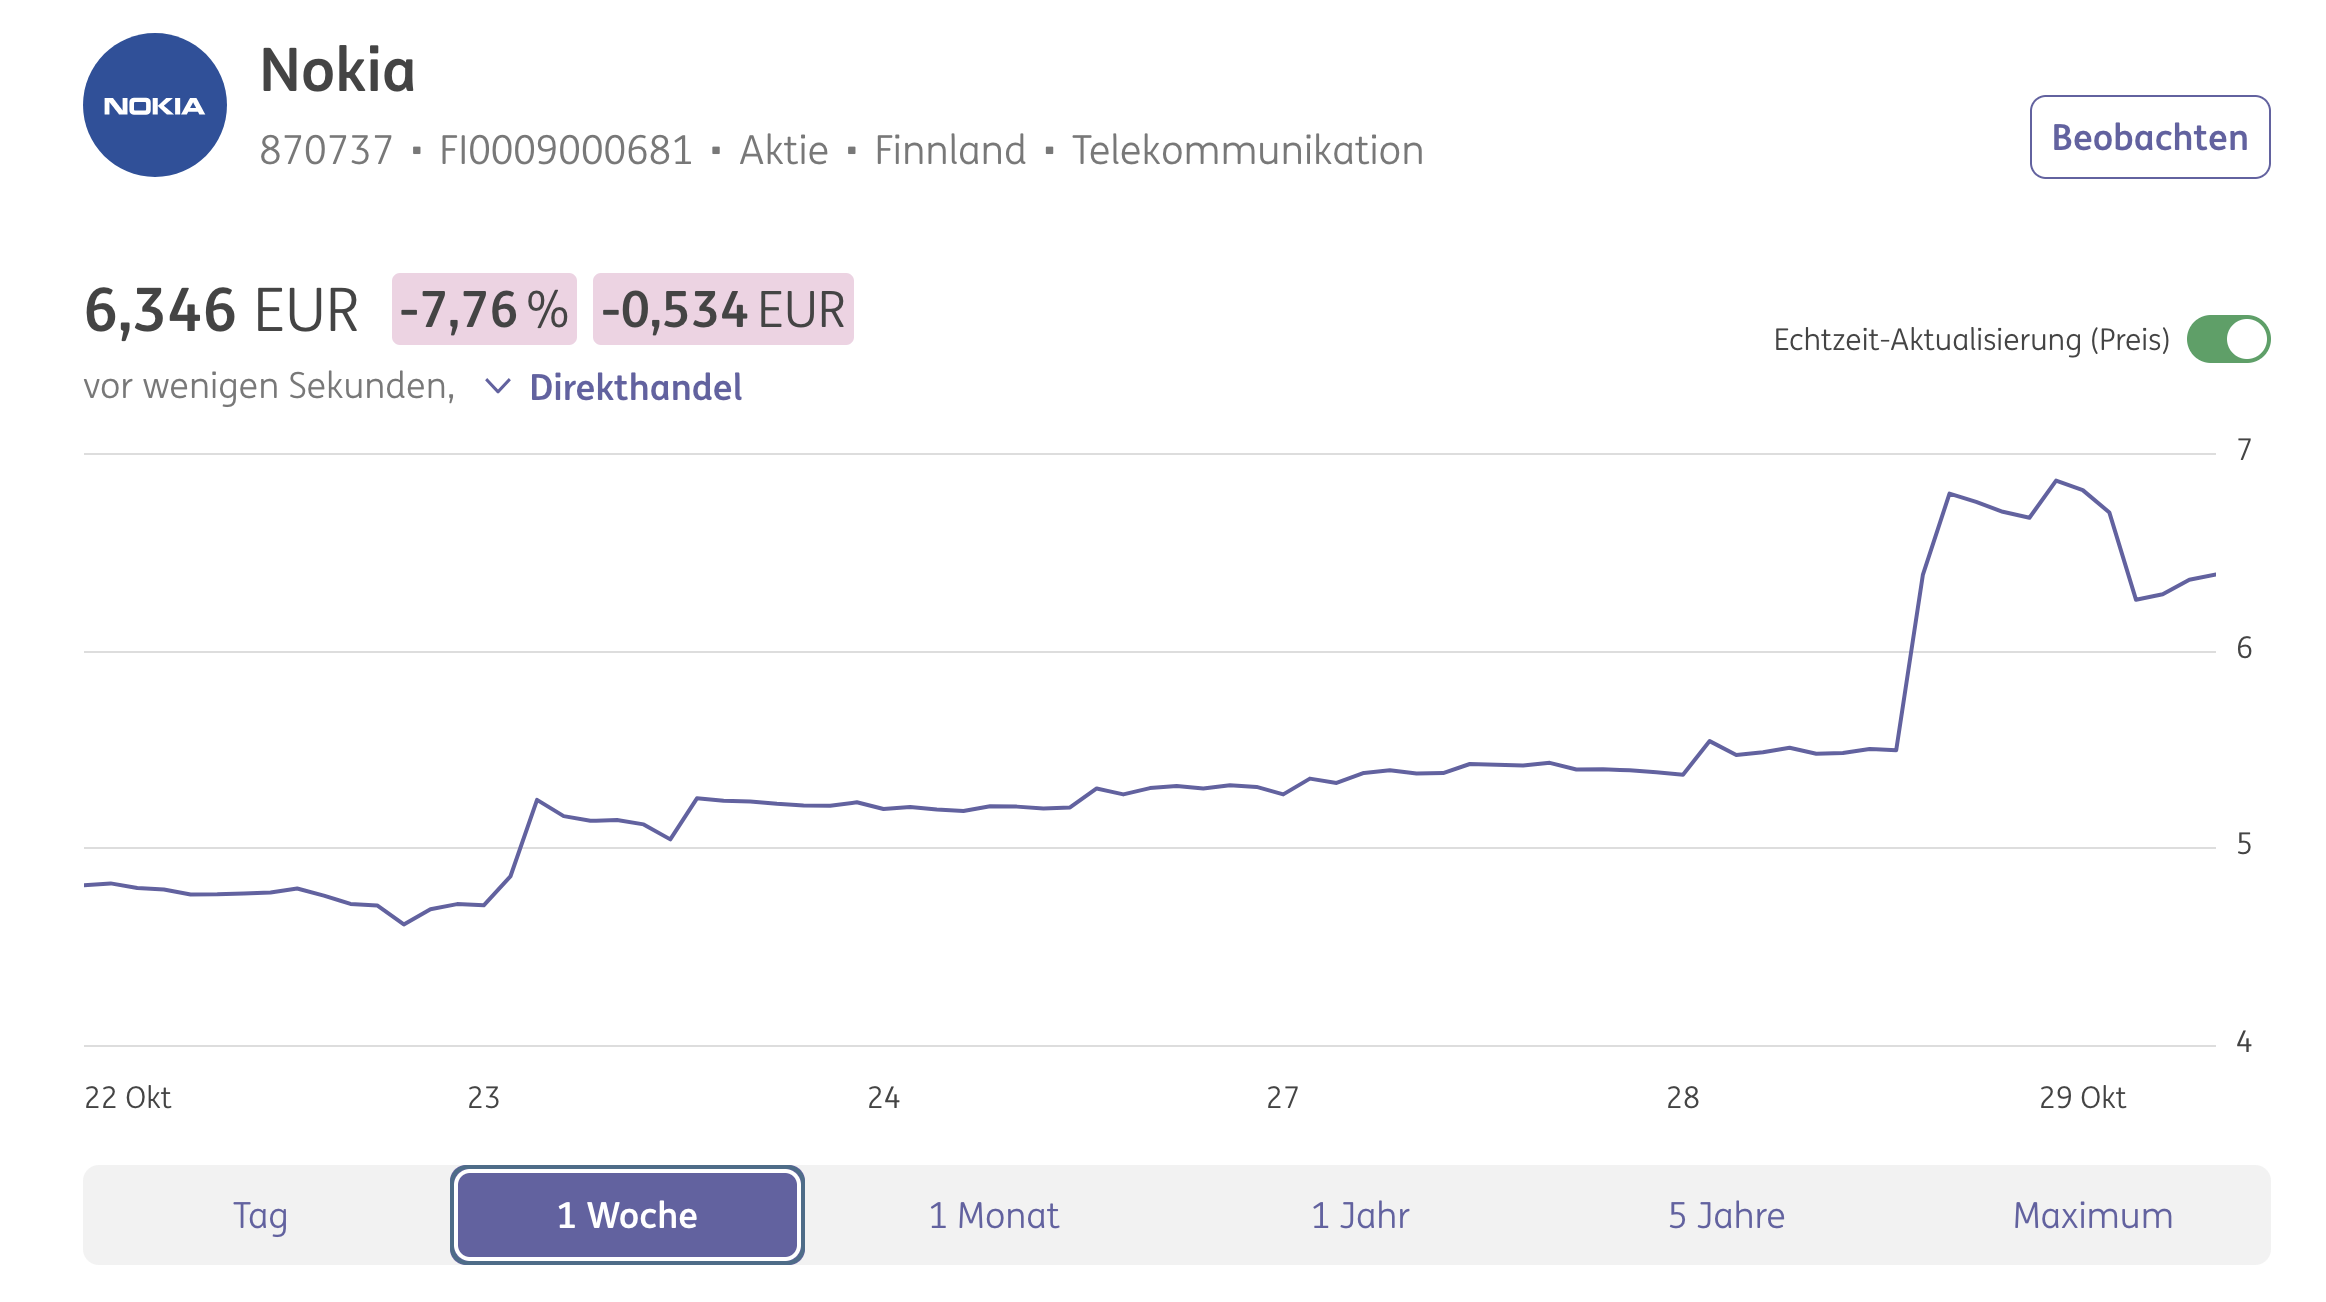Click the Beobachten watch button

tap(2149, 137)
